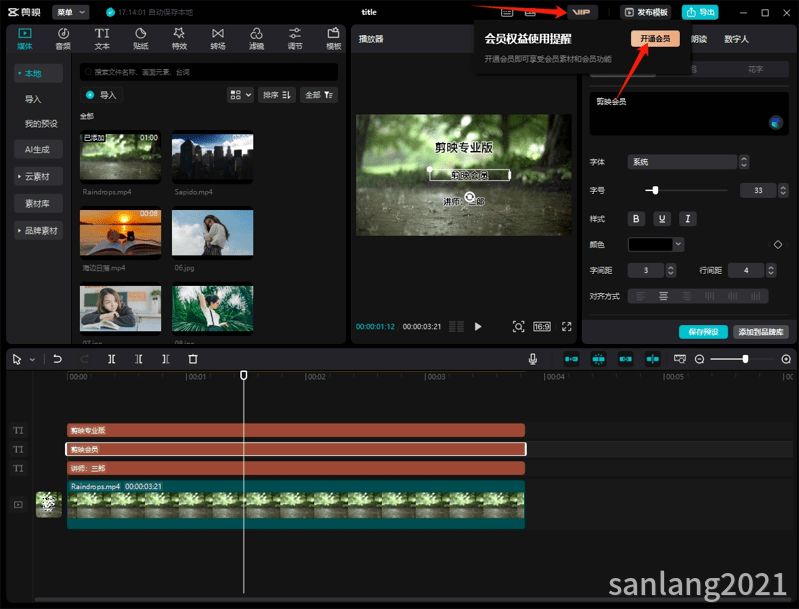
Task: Toggle italic style I
Action: (x=688, y=219)
